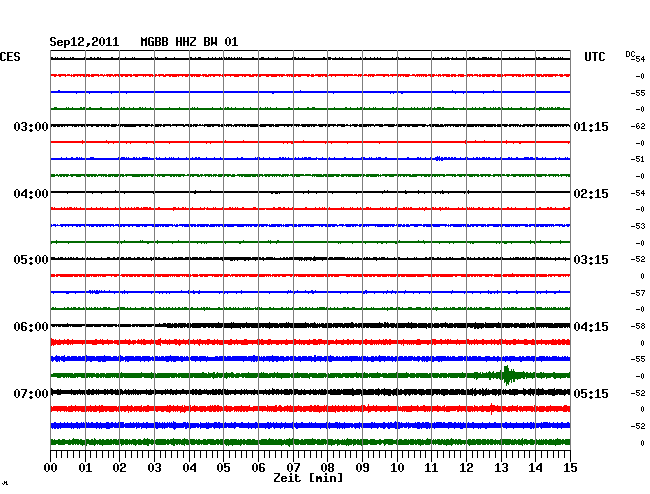Click the DC offset value -62
Image resolution: width=650 pixels, height=494 pixels.
638,126
